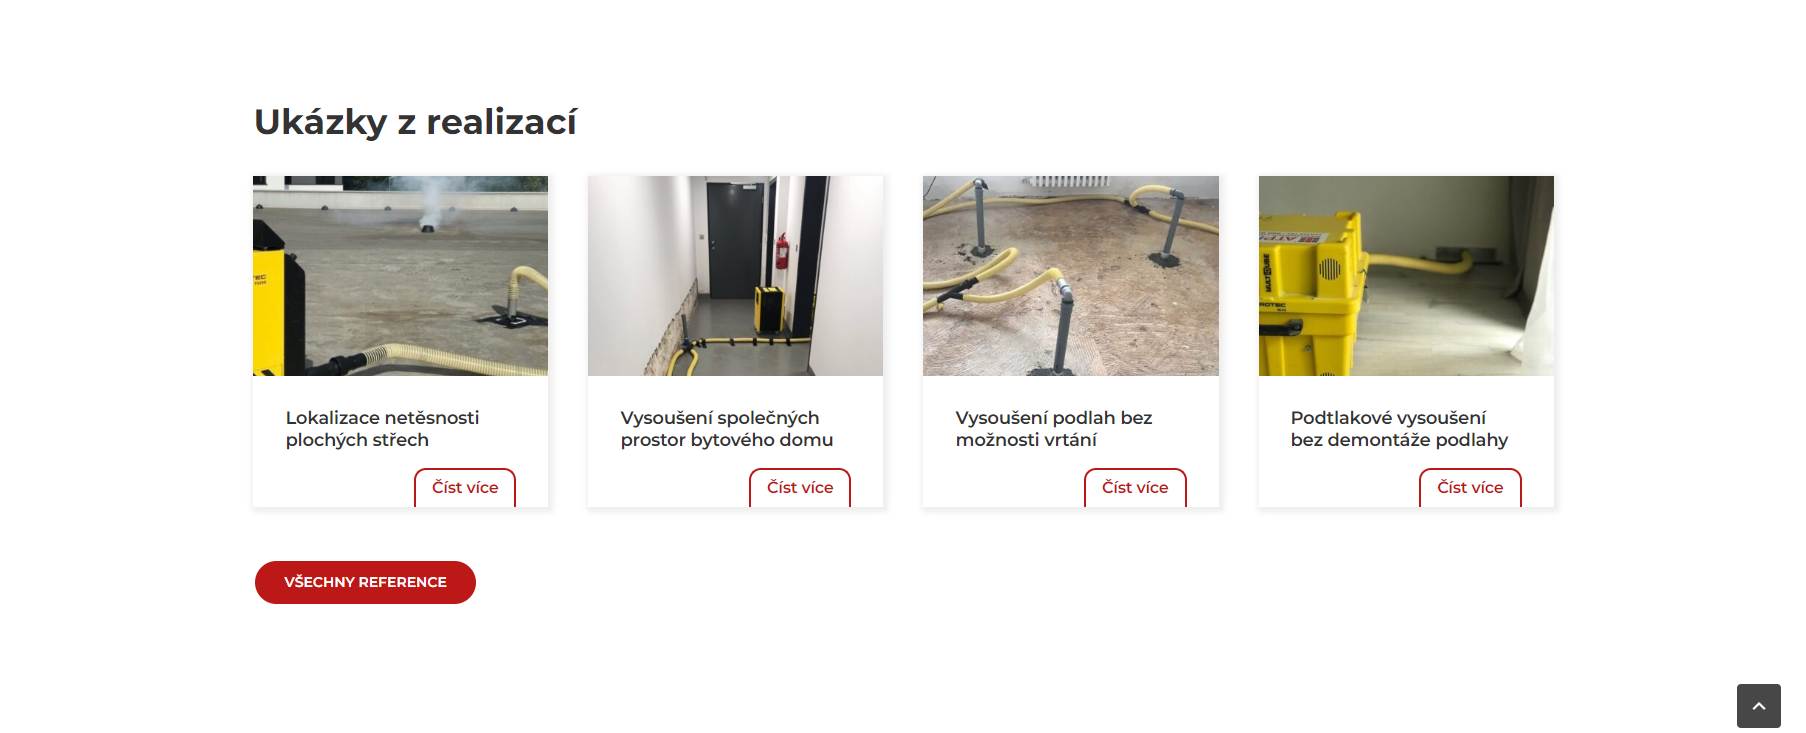Click the black door in the hallway photo
The image size is (1806, 733).
pos(736,240)
